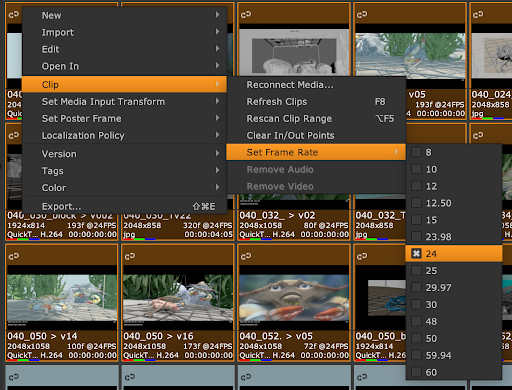The height and width of the screenshot is (390, 512).
Task: Select the crab face 040_052 thumbnail
Action: pos(294,298)
